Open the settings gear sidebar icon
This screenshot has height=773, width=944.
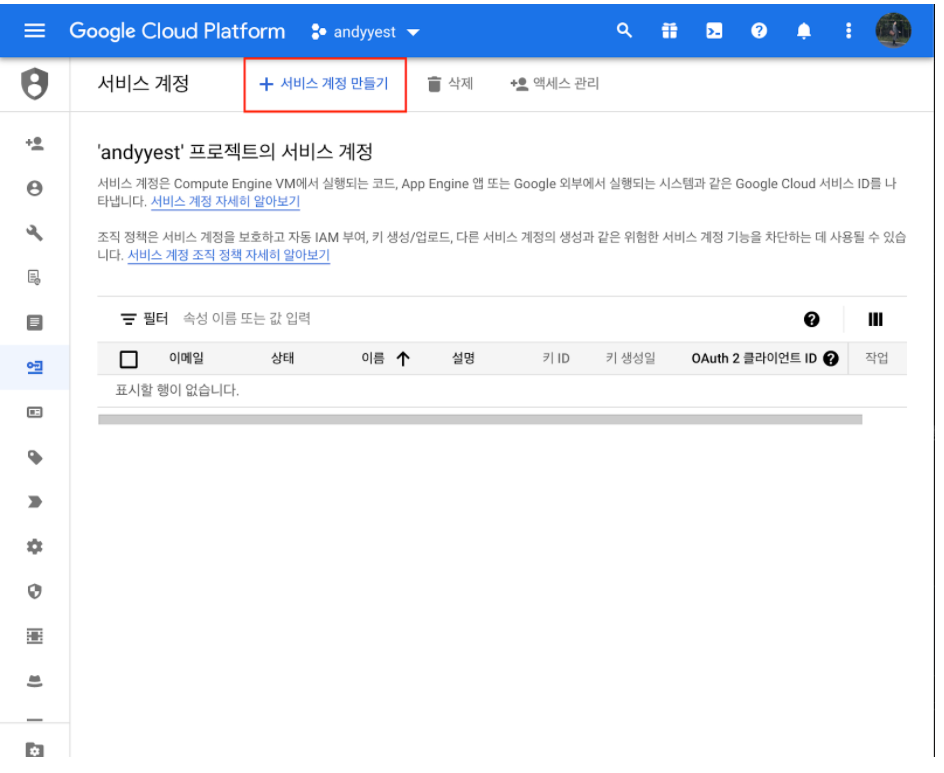pos(35,547)
